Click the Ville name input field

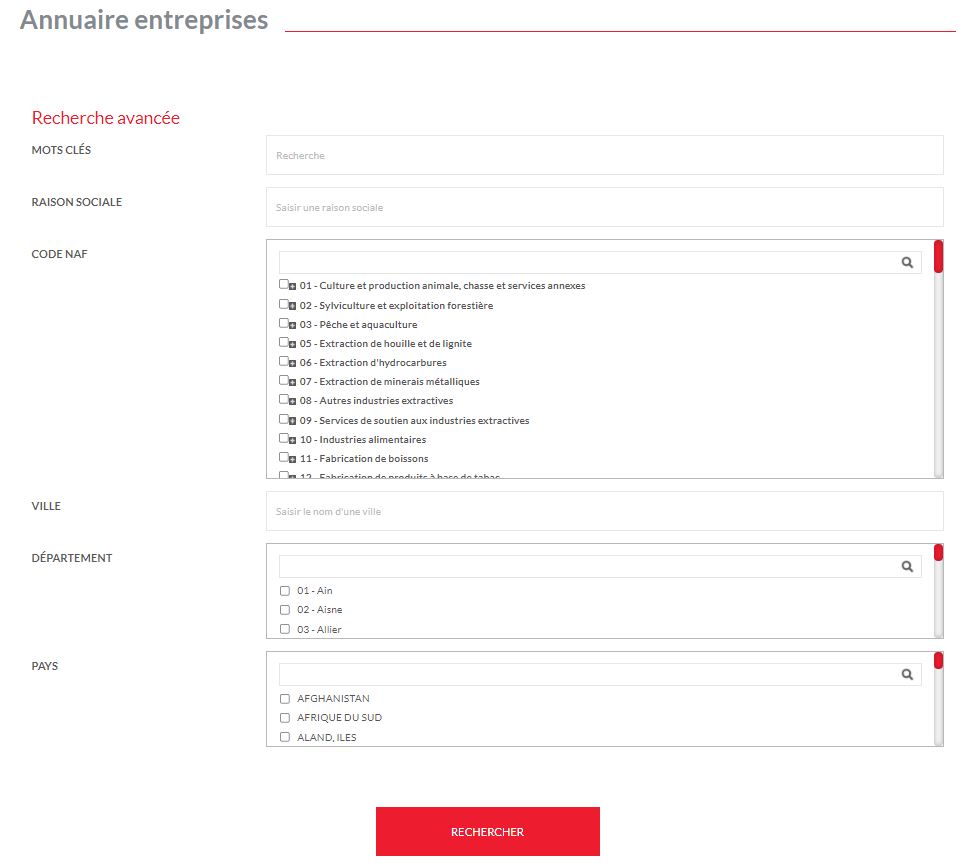click(604, 511)
